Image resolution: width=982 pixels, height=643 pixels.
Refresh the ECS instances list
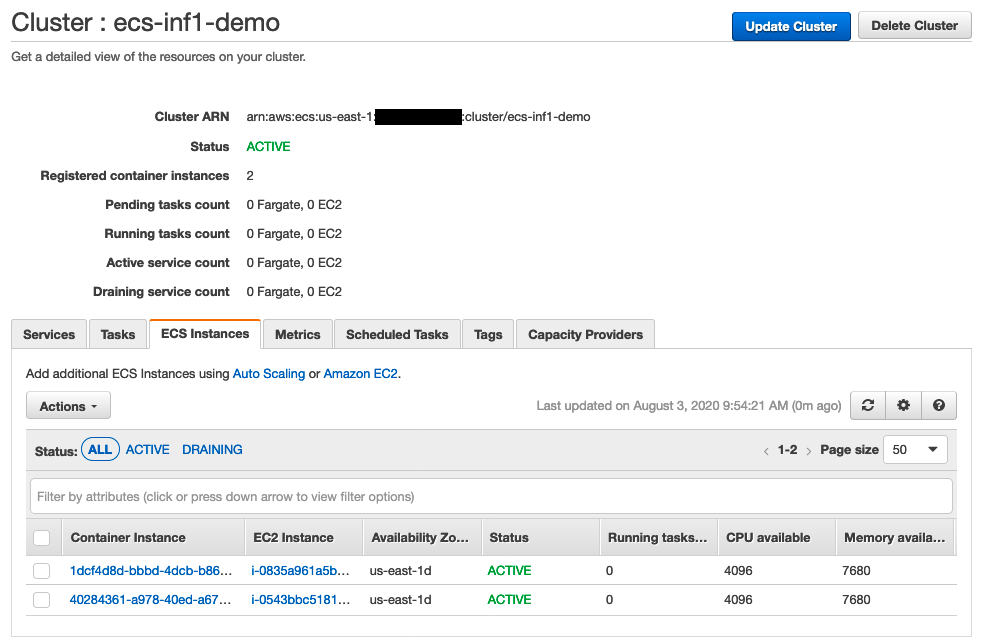pyautogui.click(x=867, y=406)
